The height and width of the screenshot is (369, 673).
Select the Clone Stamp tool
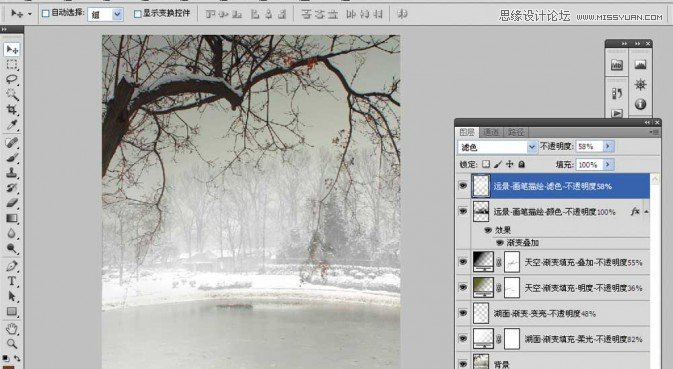(x=12, y=172)
